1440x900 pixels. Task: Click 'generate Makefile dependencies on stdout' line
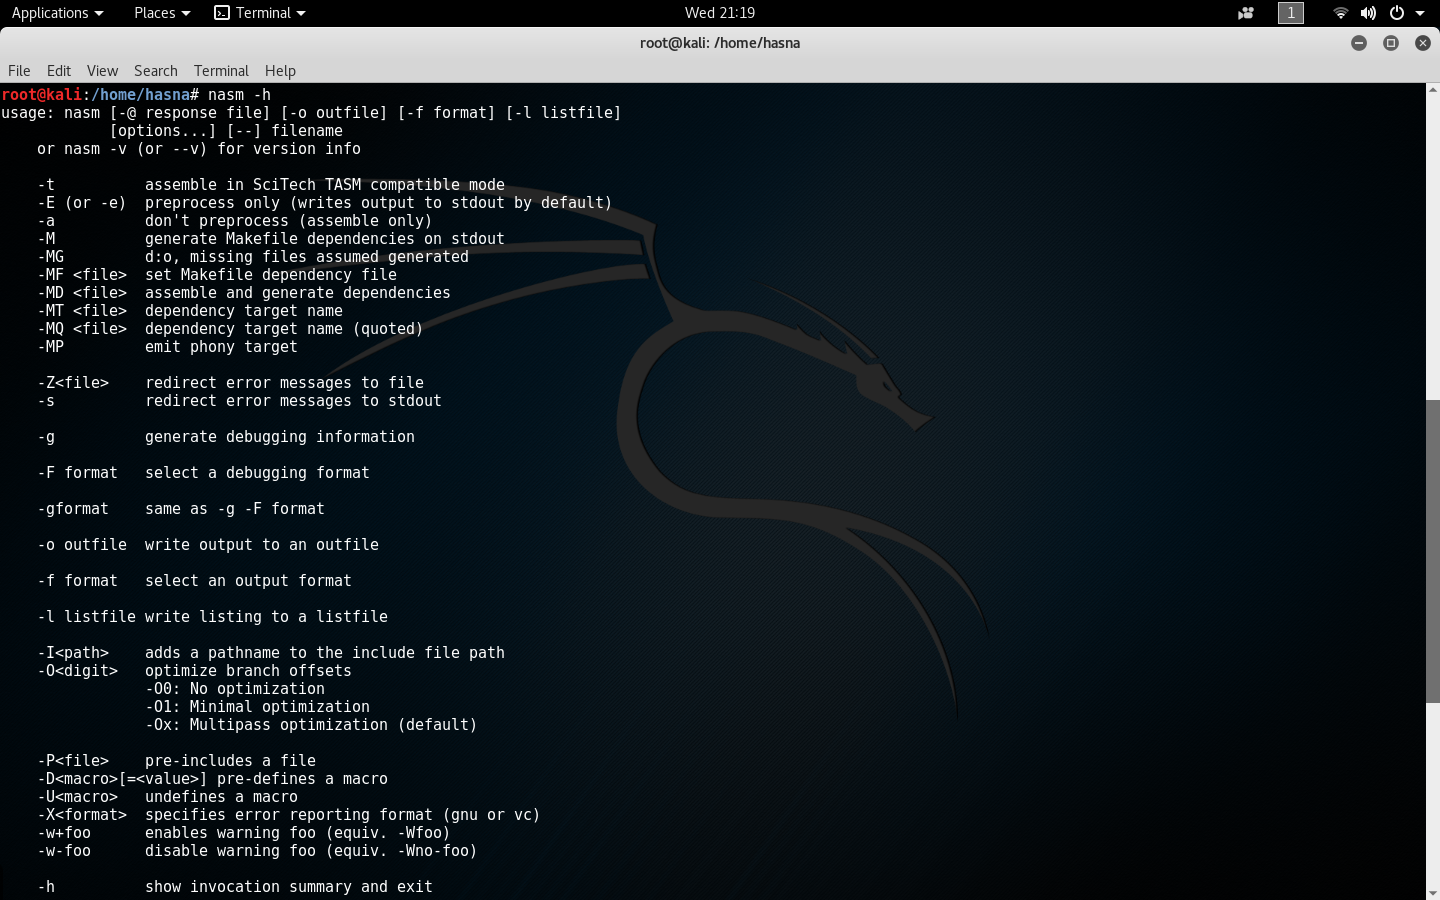pos(325,239)
